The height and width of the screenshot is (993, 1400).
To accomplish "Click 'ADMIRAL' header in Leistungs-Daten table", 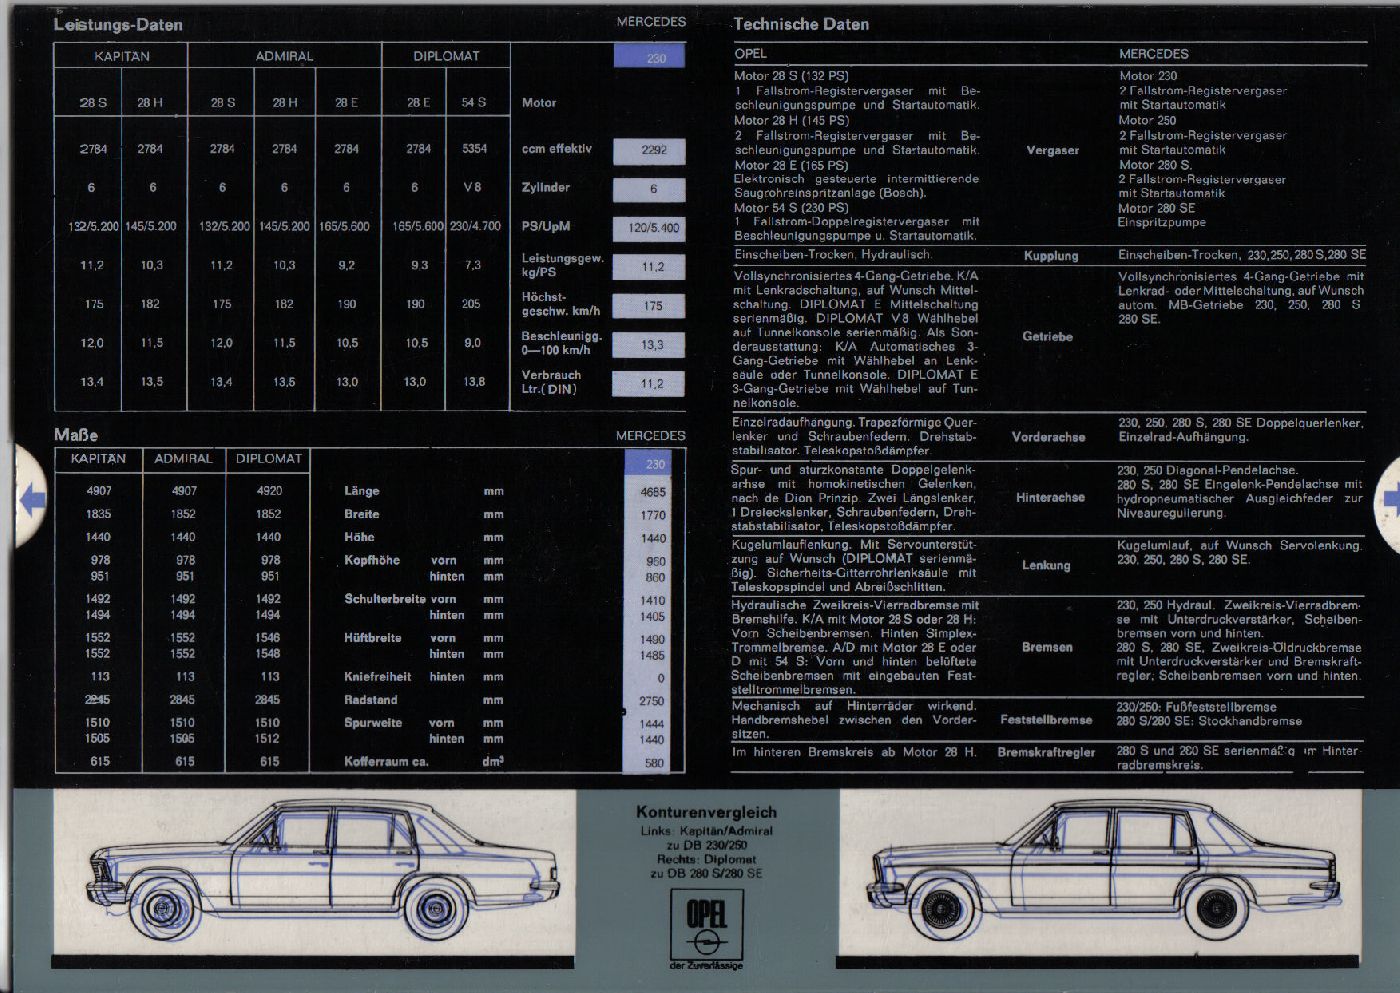I will coord(284,56).
